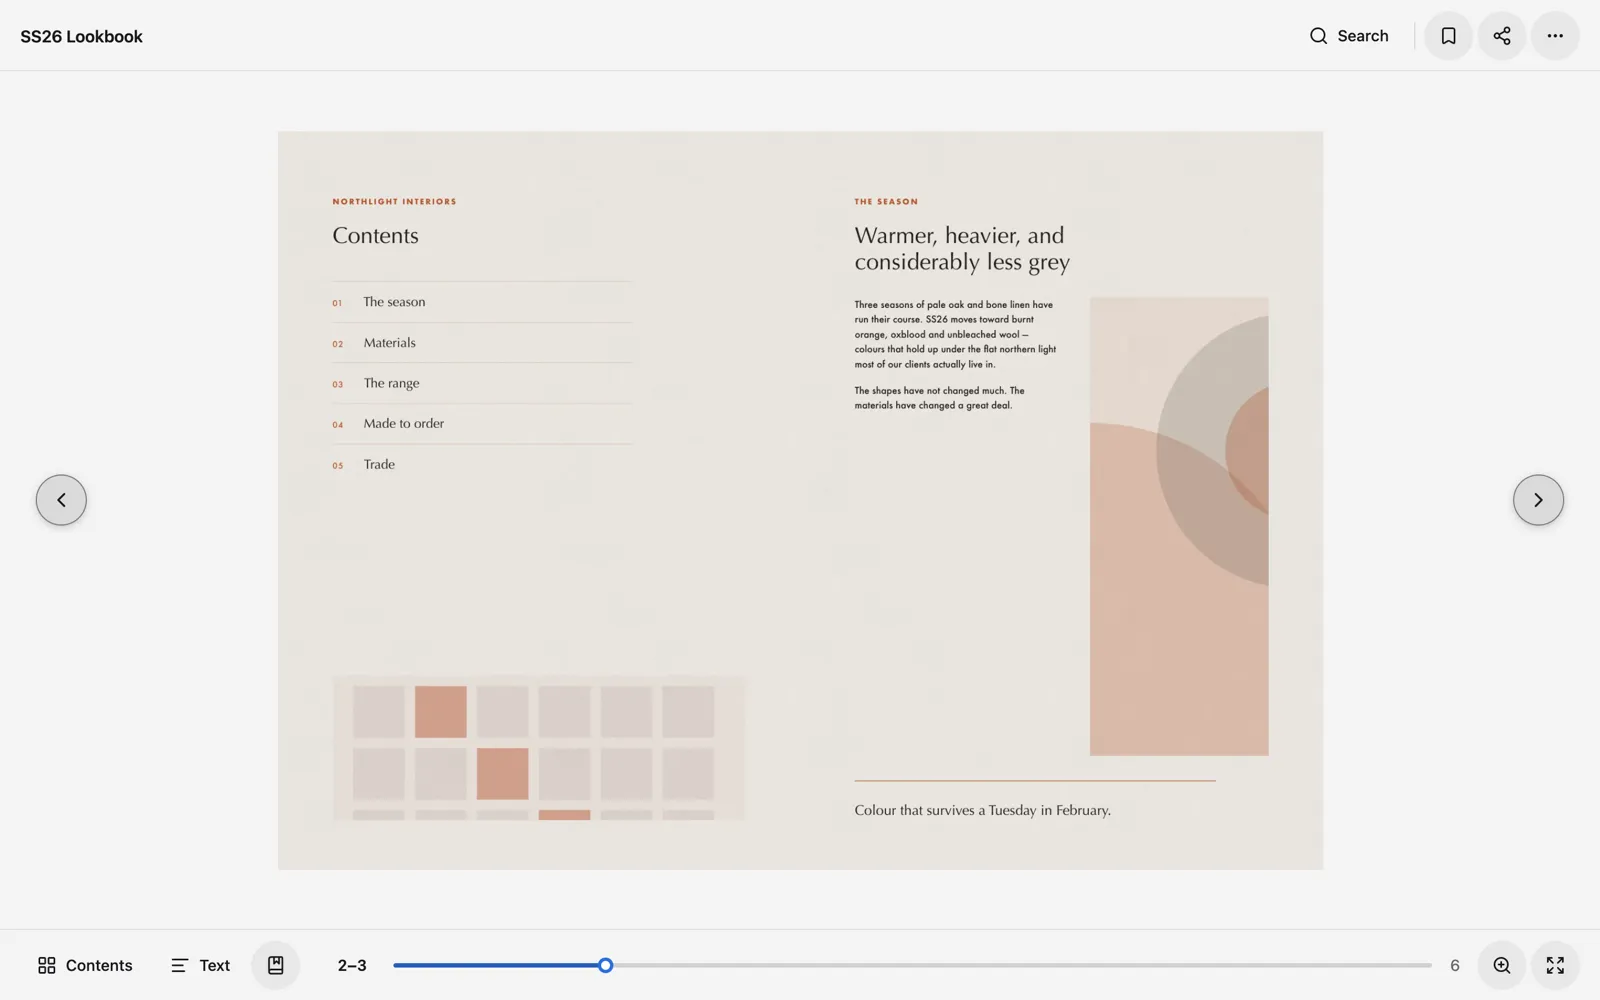Switch to Text view
Viewport: 1600px width, 1000px height.
200,965
